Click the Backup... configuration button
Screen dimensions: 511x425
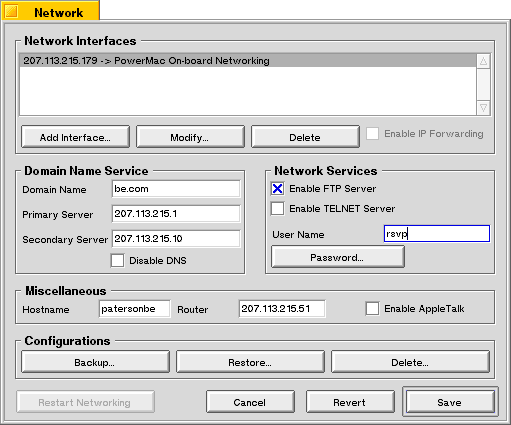tap(95, 362)
